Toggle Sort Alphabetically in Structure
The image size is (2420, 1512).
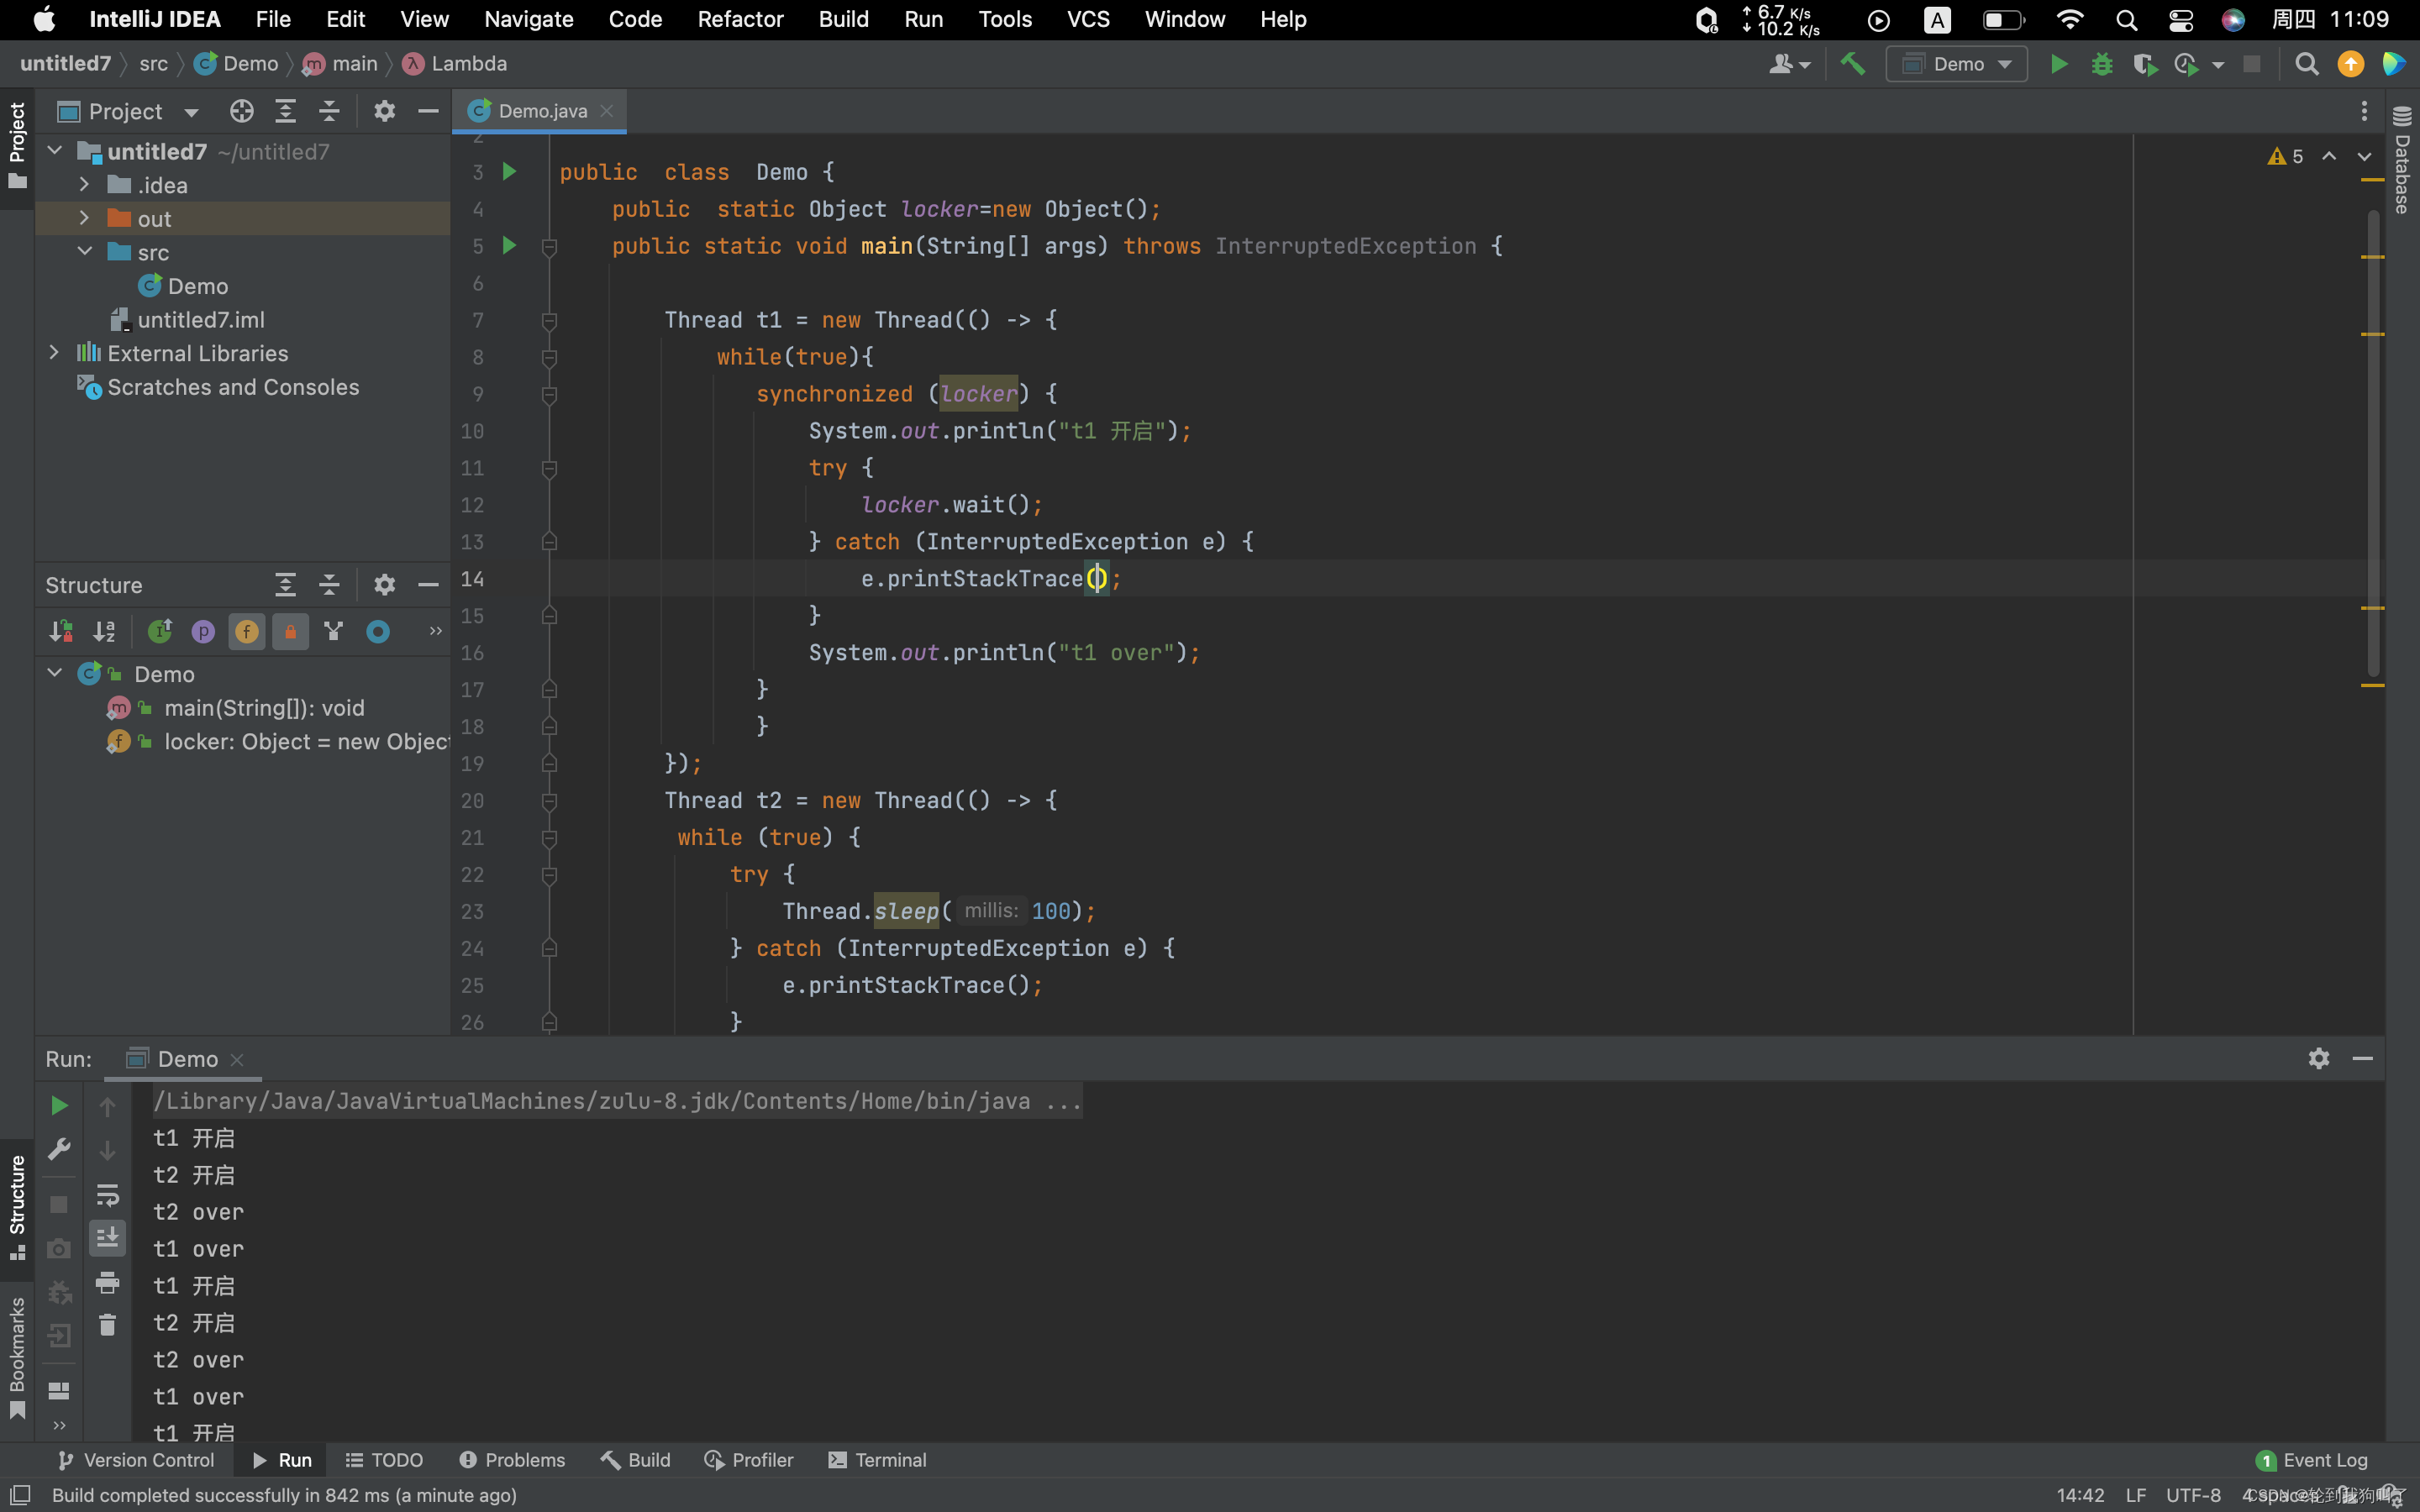(x=104, y=631)
